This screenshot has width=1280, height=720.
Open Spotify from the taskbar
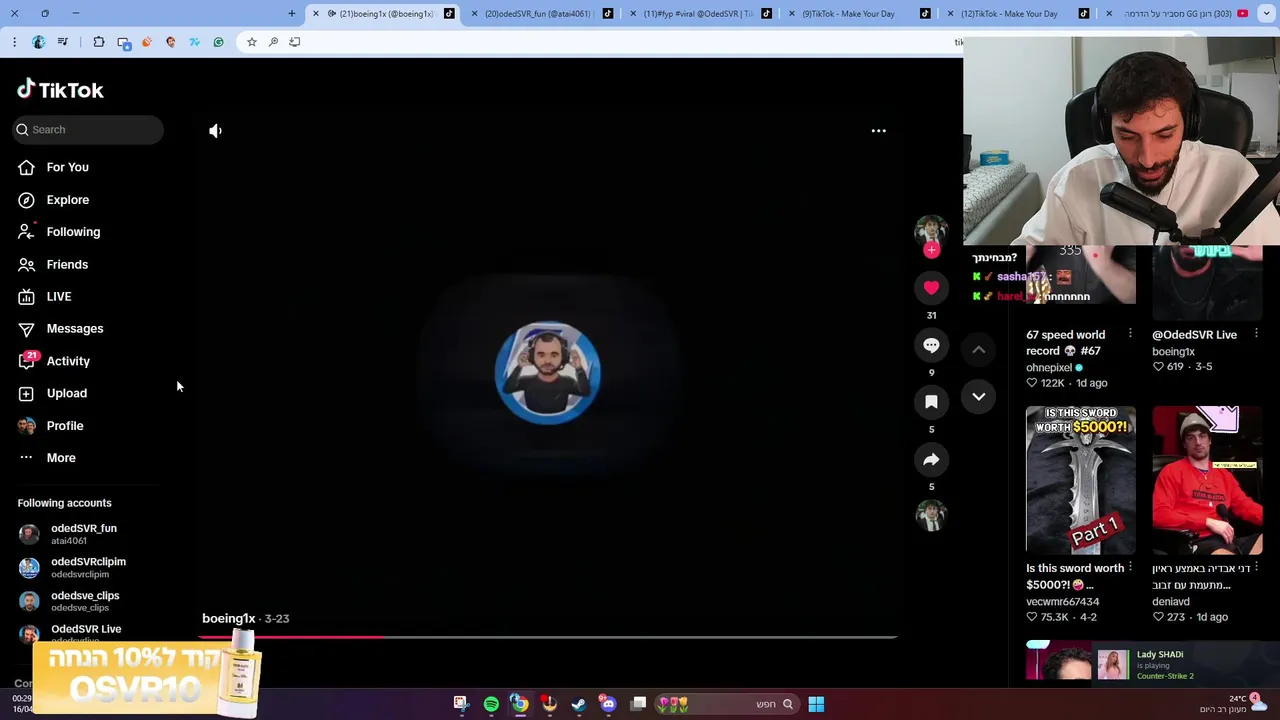(x=491, y=704)
